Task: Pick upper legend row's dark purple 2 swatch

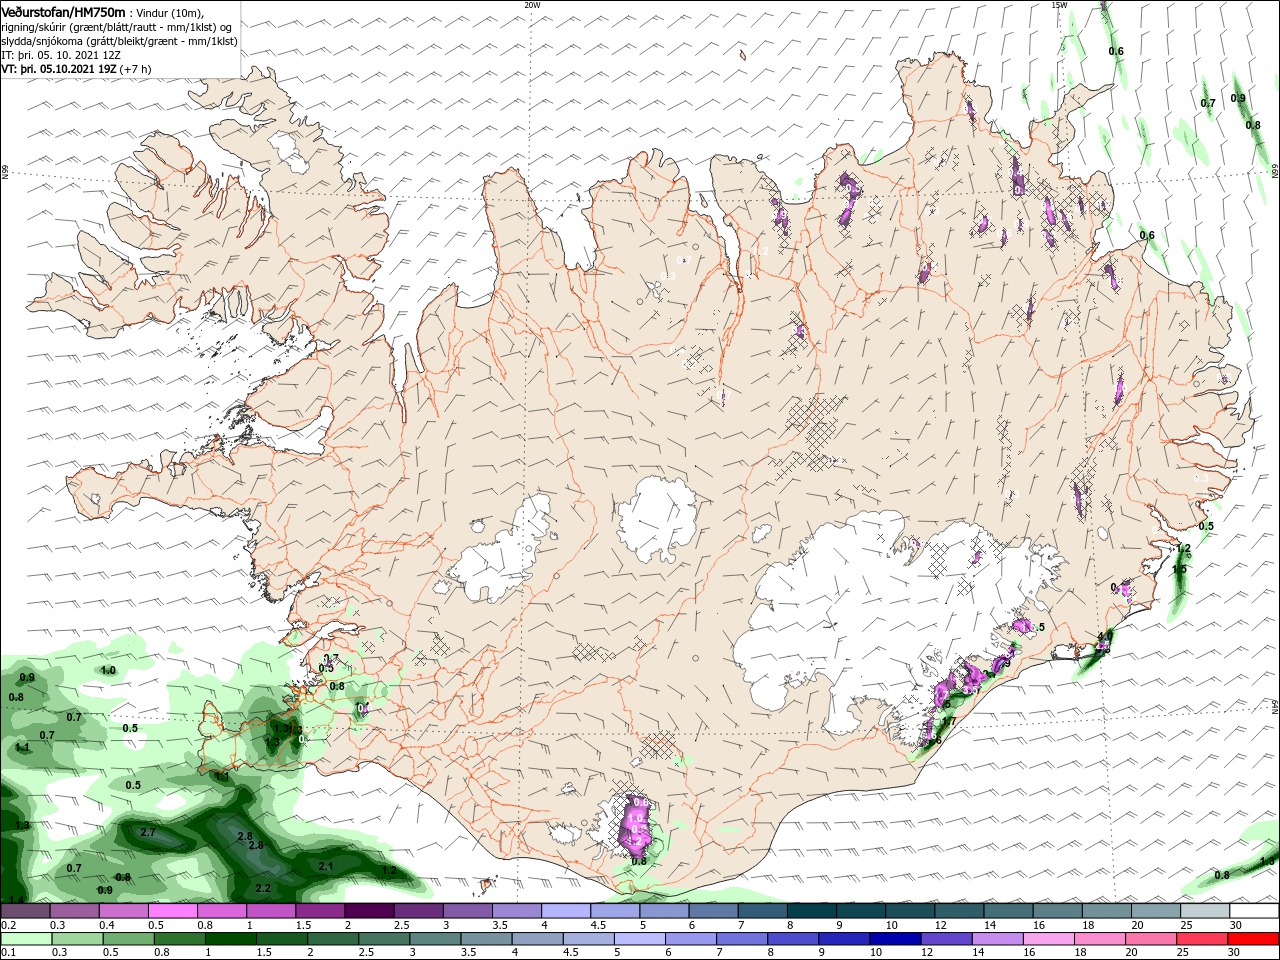Action: coord(369,912)
